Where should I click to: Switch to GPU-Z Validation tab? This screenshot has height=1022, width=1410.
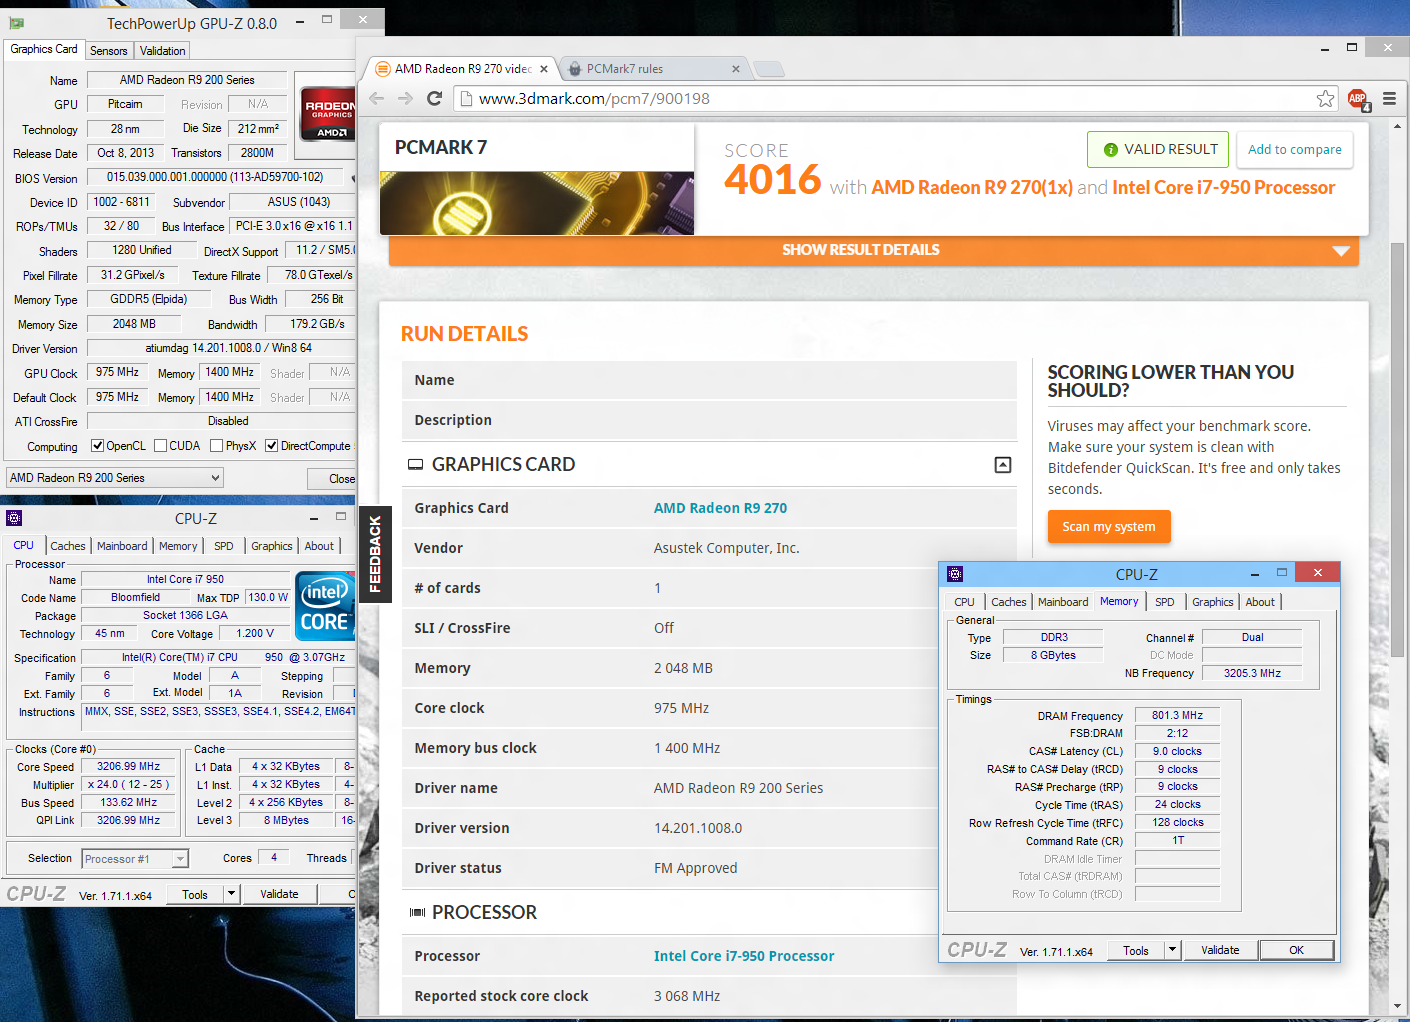coord(162,51)
